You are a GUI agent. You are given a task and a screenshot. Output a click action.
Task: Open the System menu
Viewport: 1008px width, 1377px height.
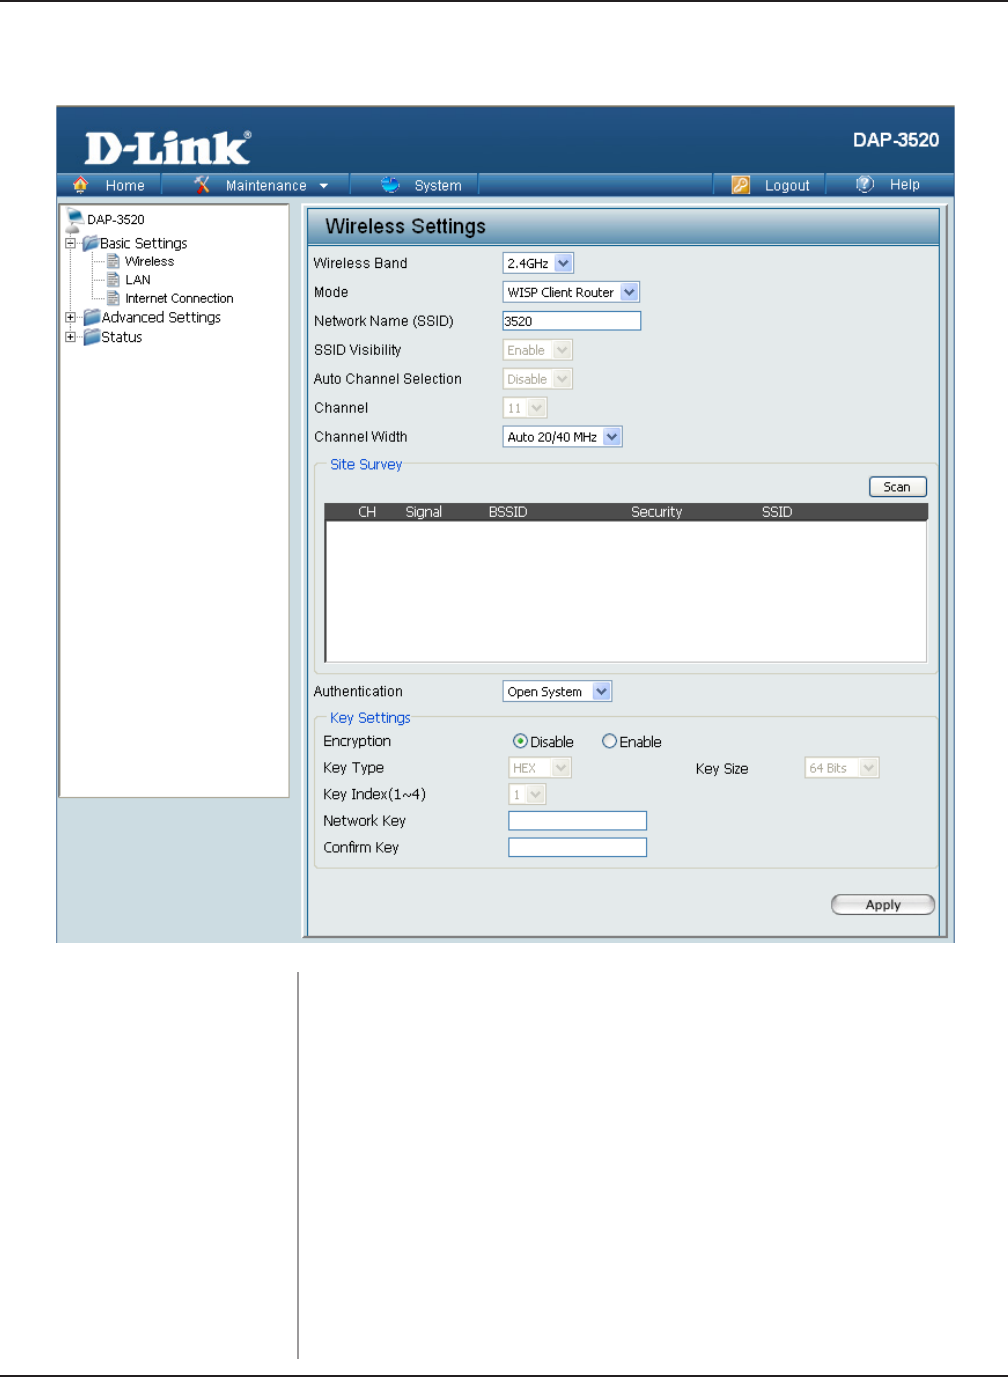(x=438, y=185)
